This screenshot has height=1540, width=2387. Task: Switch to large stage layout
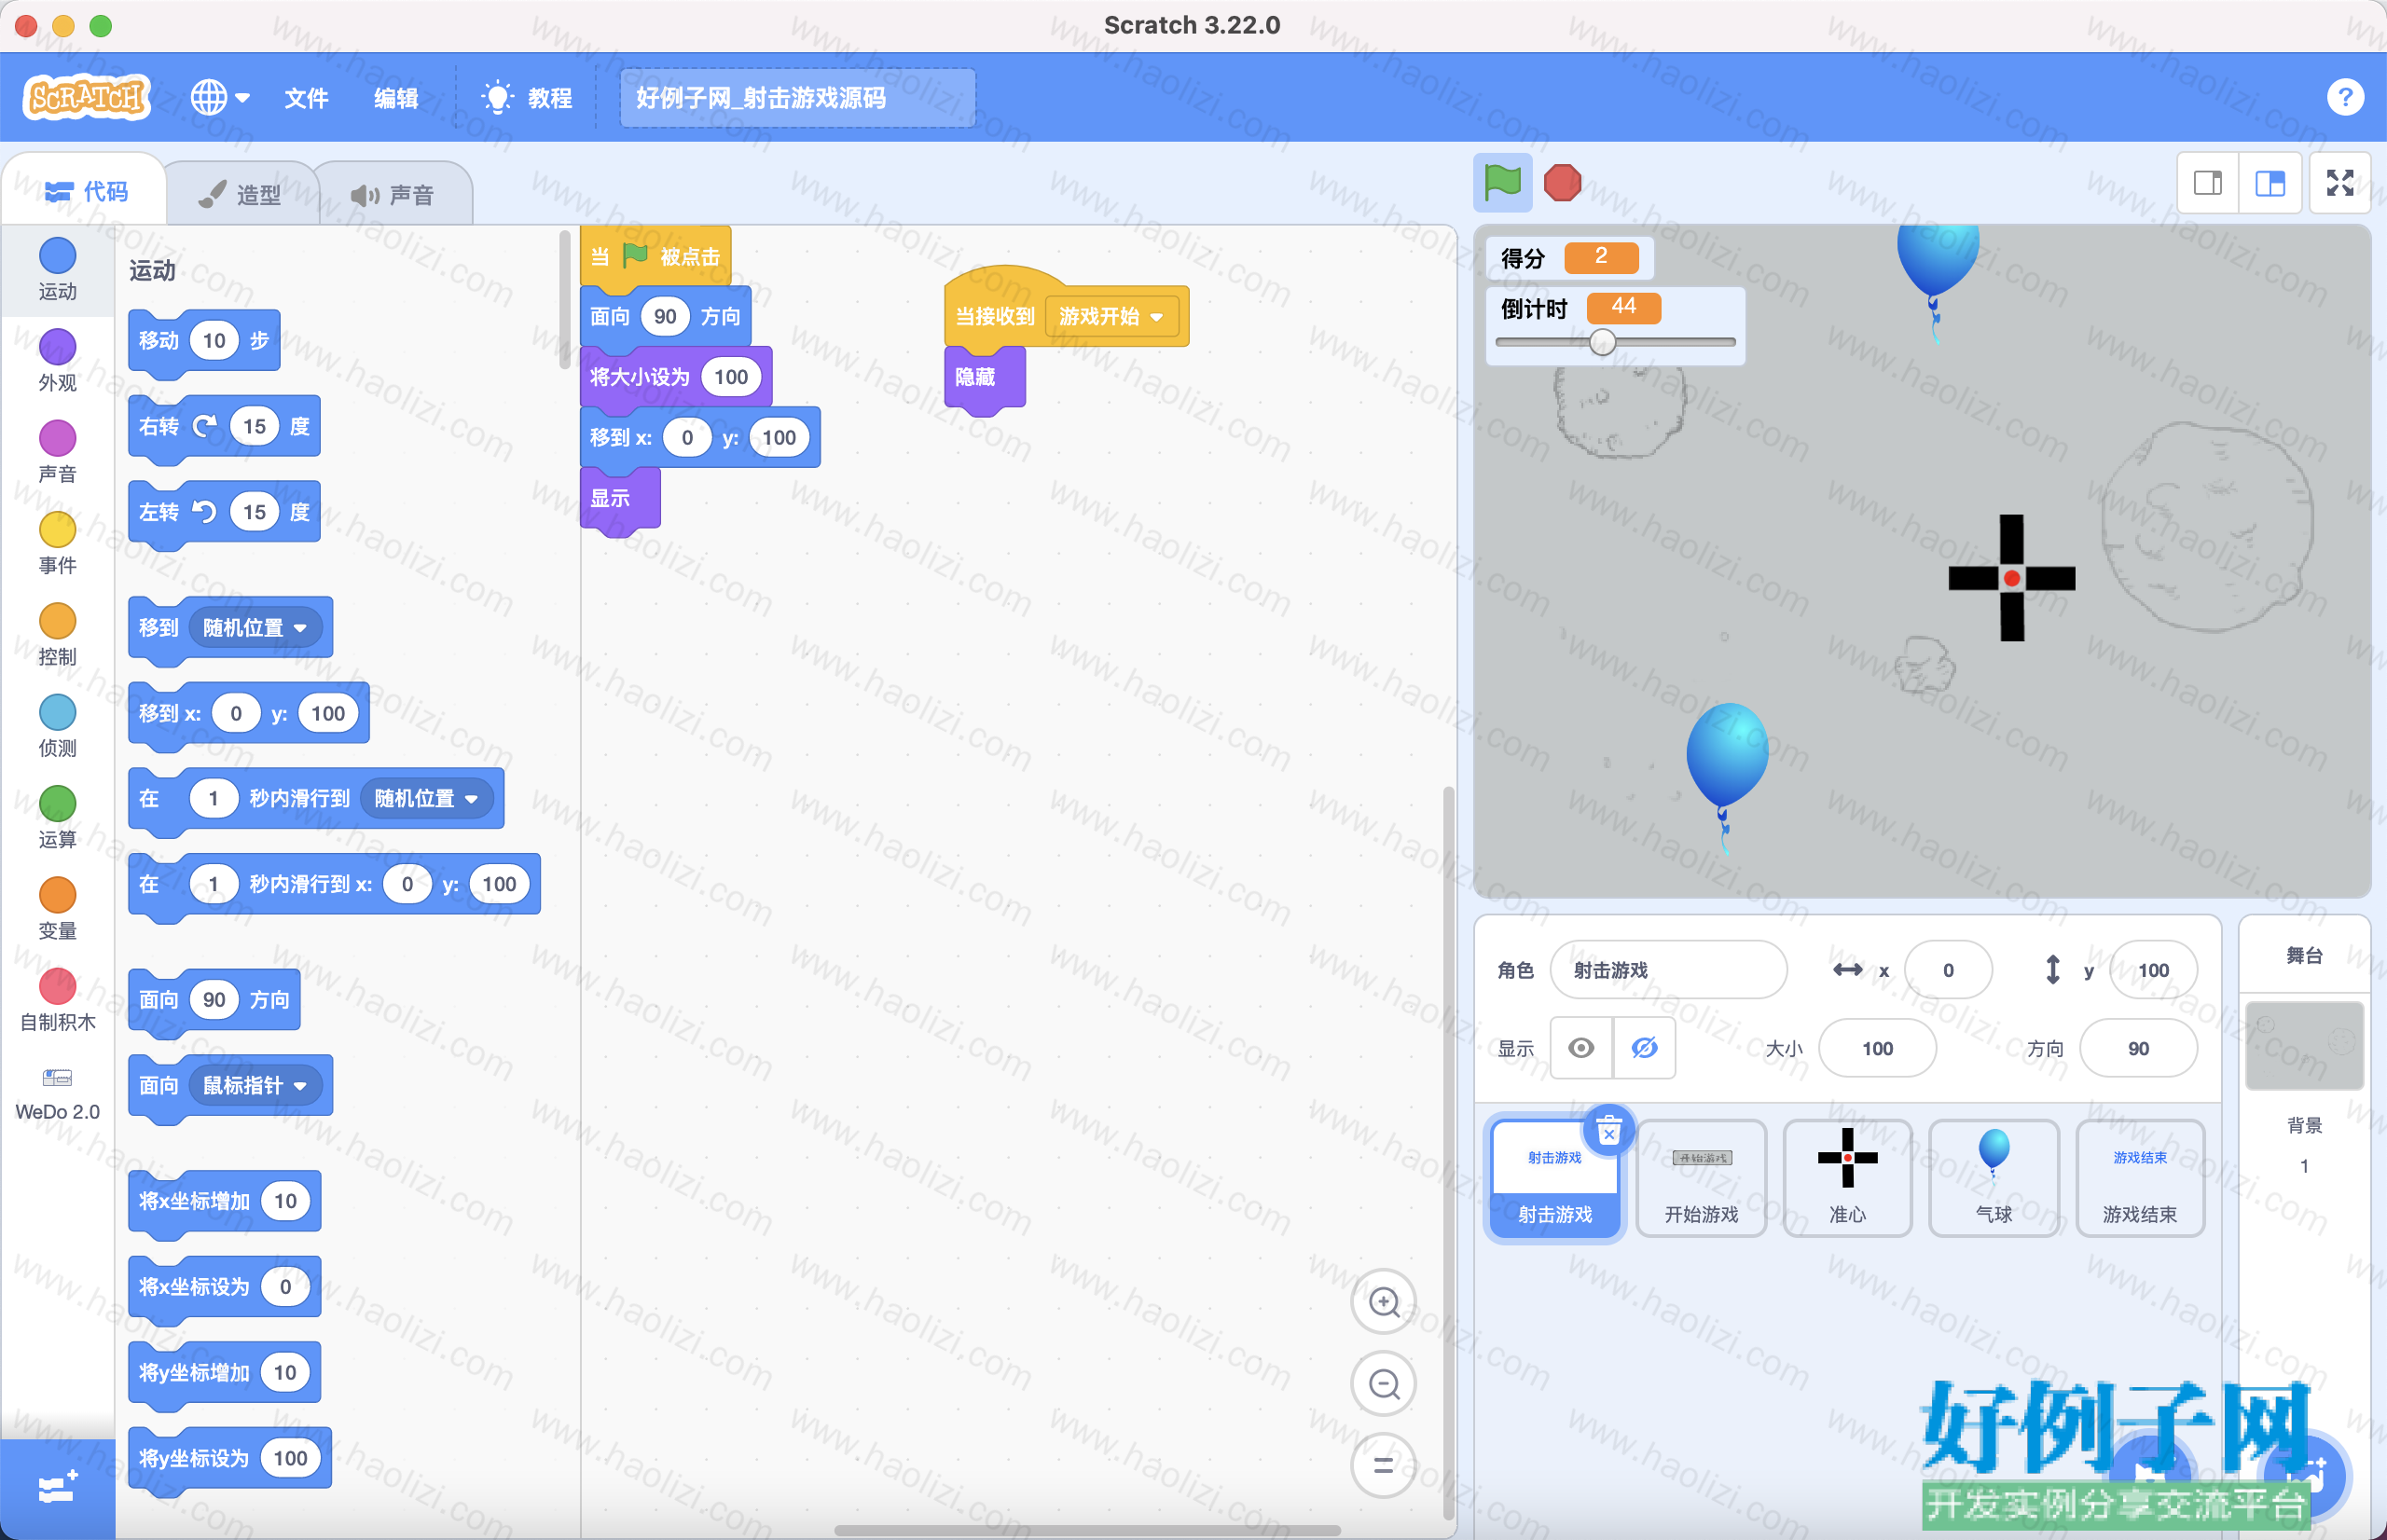(x=2270, y=183)
